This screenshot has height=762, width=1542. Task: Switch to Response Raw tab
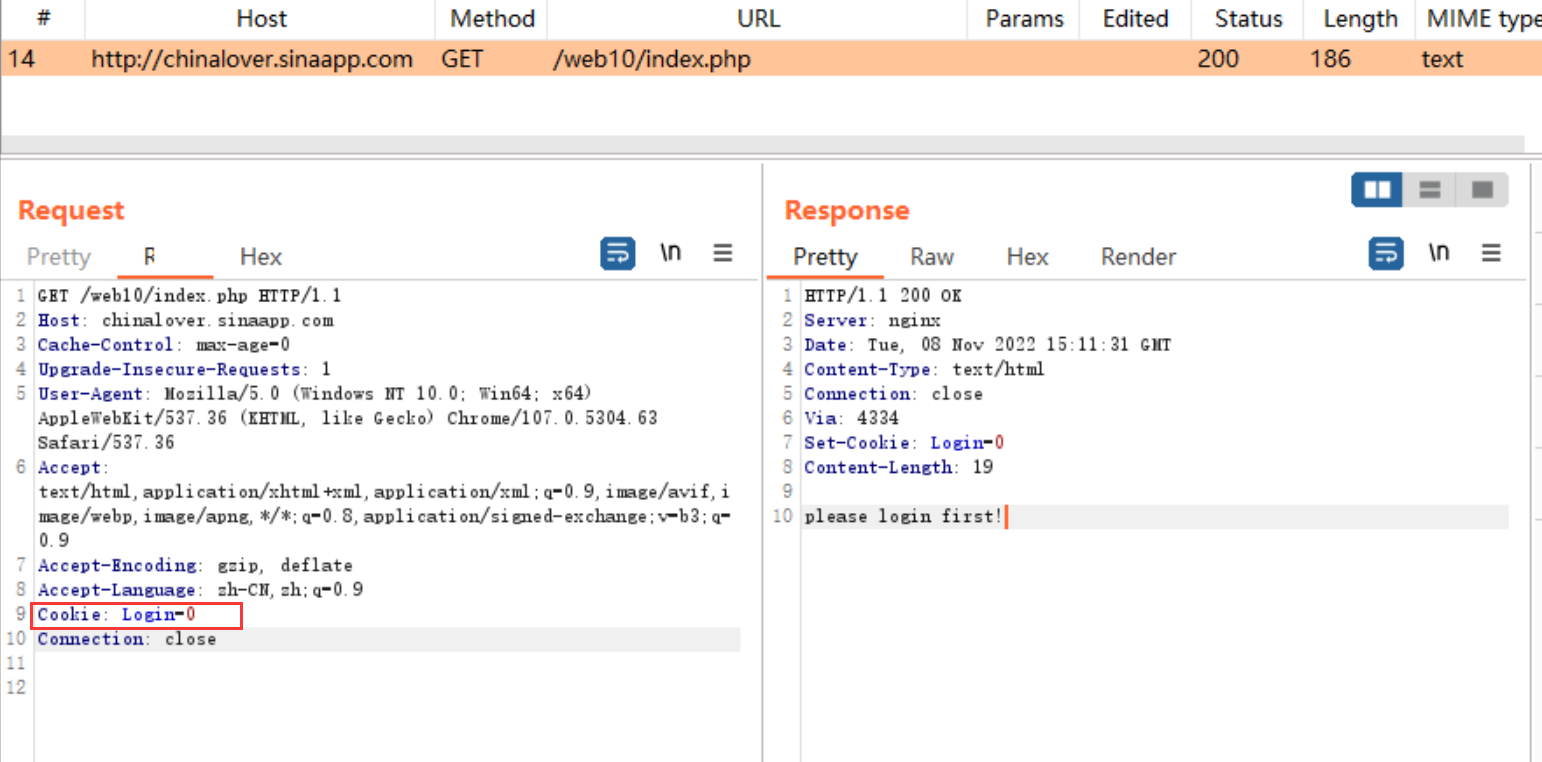pyautogui.click(x=932, y=257)
